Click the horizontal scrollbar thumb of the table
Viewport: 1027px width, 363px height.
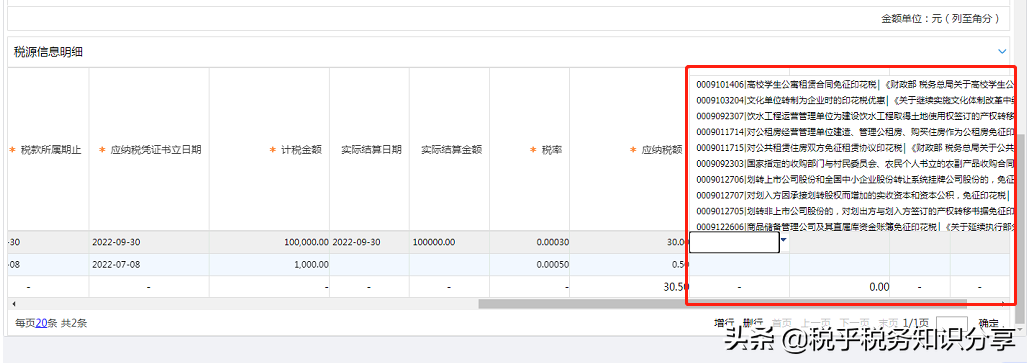722,303
